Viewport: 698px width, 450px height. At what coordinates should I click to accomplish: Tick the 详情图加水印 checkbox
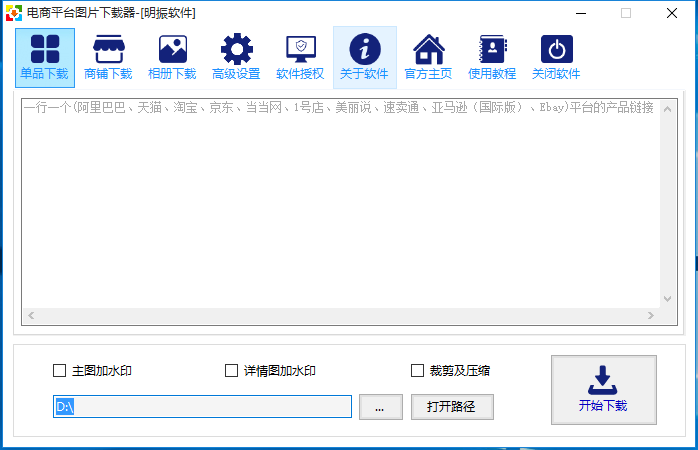pyautogui.click(x=232, y=371)
